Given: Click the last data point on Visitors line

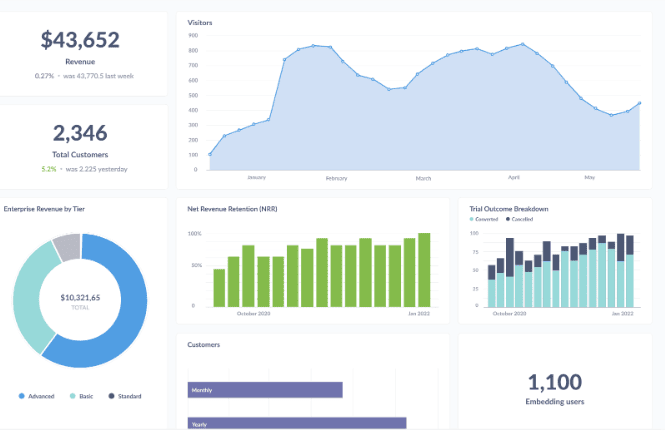Looking at the screenshot, I should (x=639, y=103).
